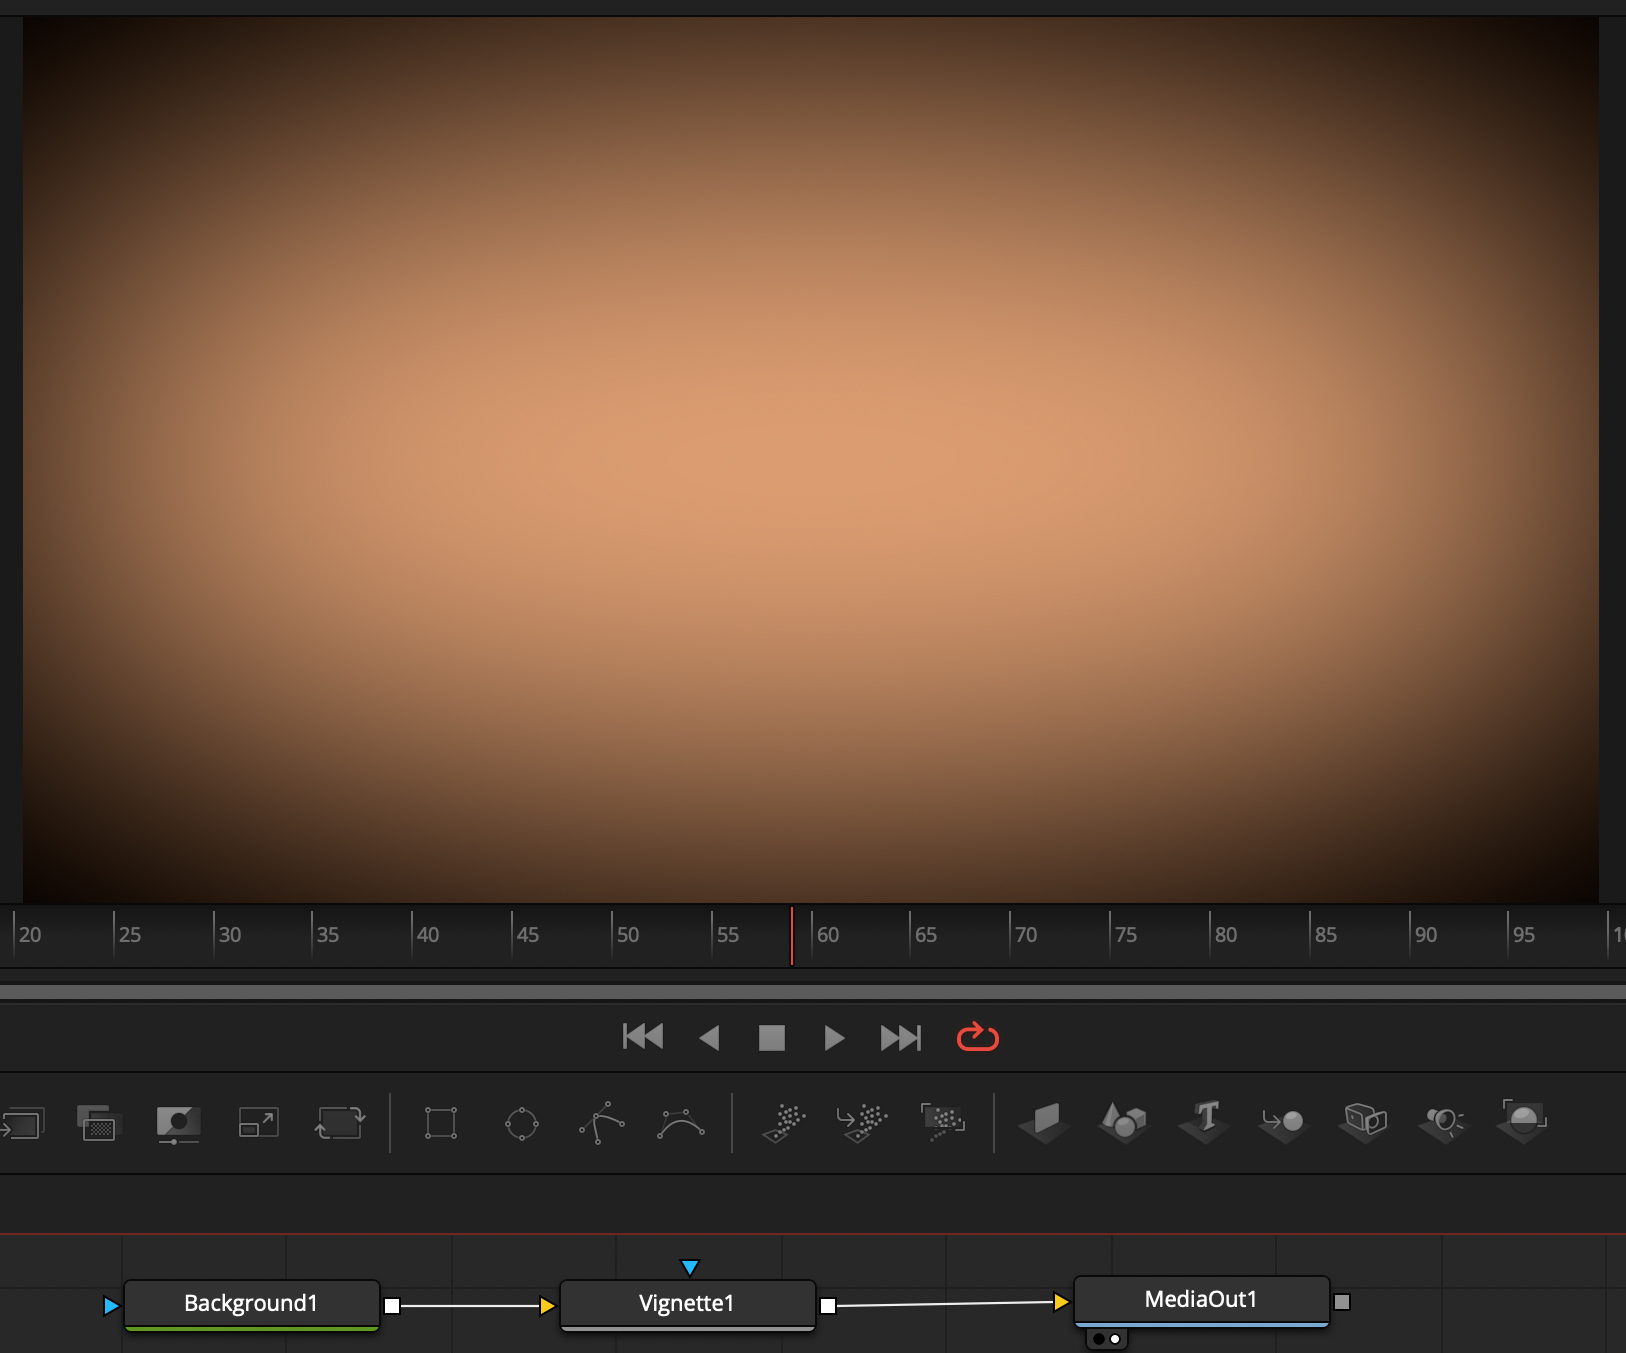Add a Text 3D node
The width and height of the screenshot is (1626, 1353).
[1204, 1123]
